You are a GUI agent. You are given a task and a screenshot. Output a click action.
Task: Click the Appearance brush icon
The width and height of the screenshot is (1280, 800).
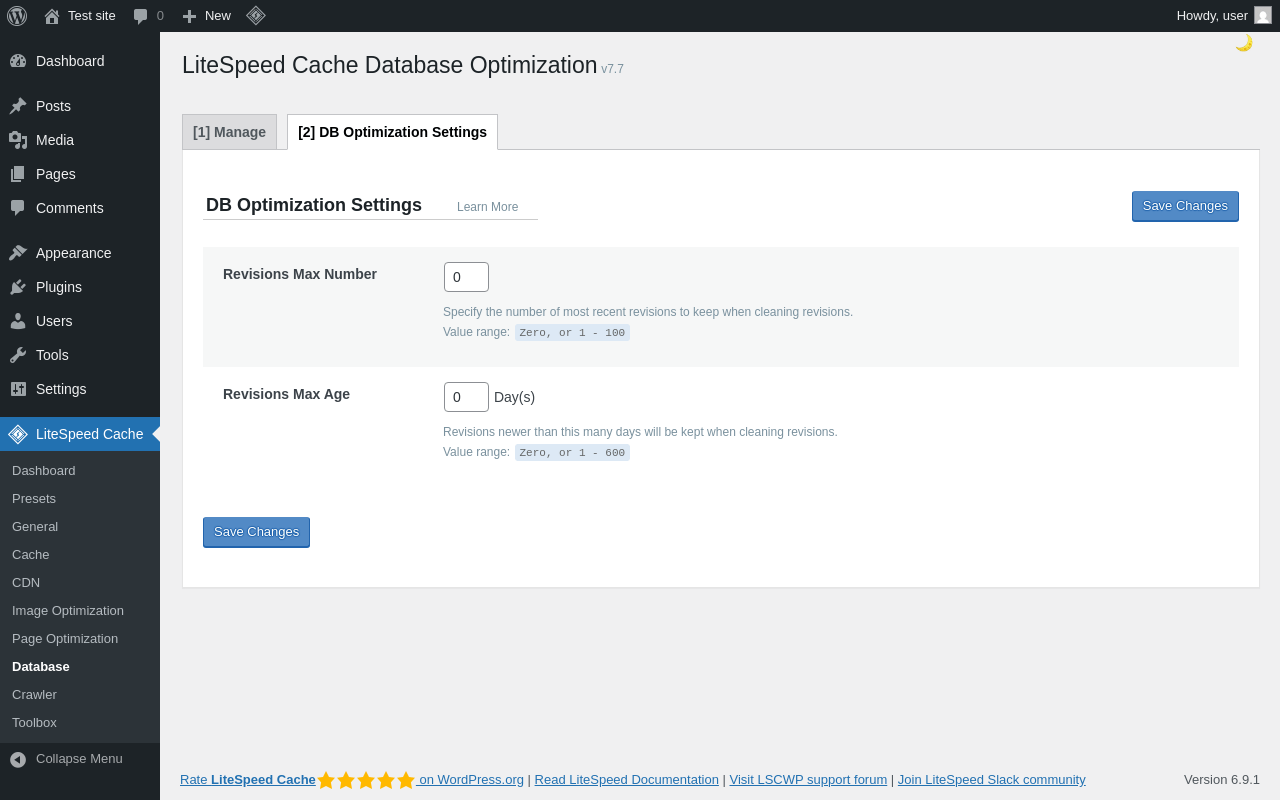(x=18, y=253)
